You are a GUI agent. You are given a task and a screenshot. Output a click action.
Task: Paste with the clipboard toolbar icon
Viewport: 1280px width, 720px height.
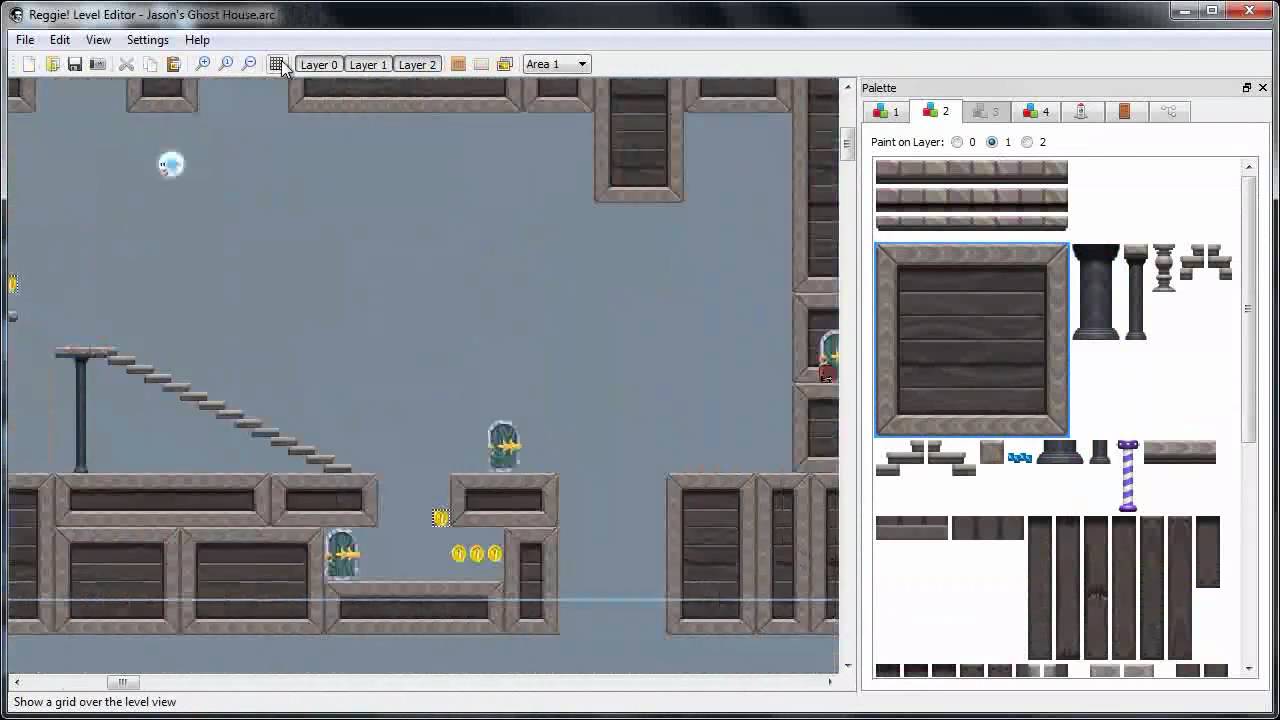pos(173,64)
